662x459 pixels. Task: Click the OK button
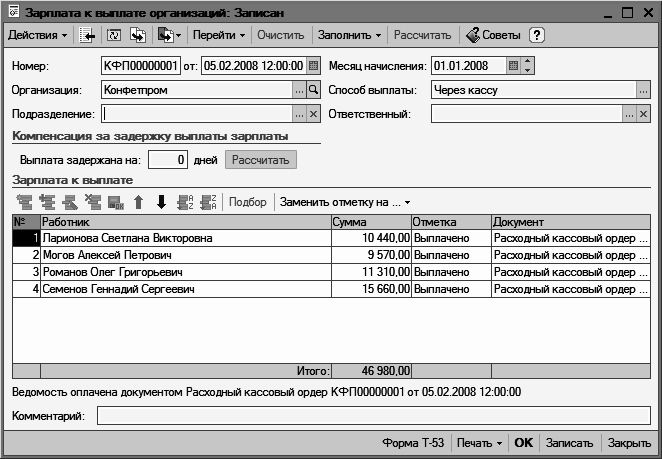524,443
